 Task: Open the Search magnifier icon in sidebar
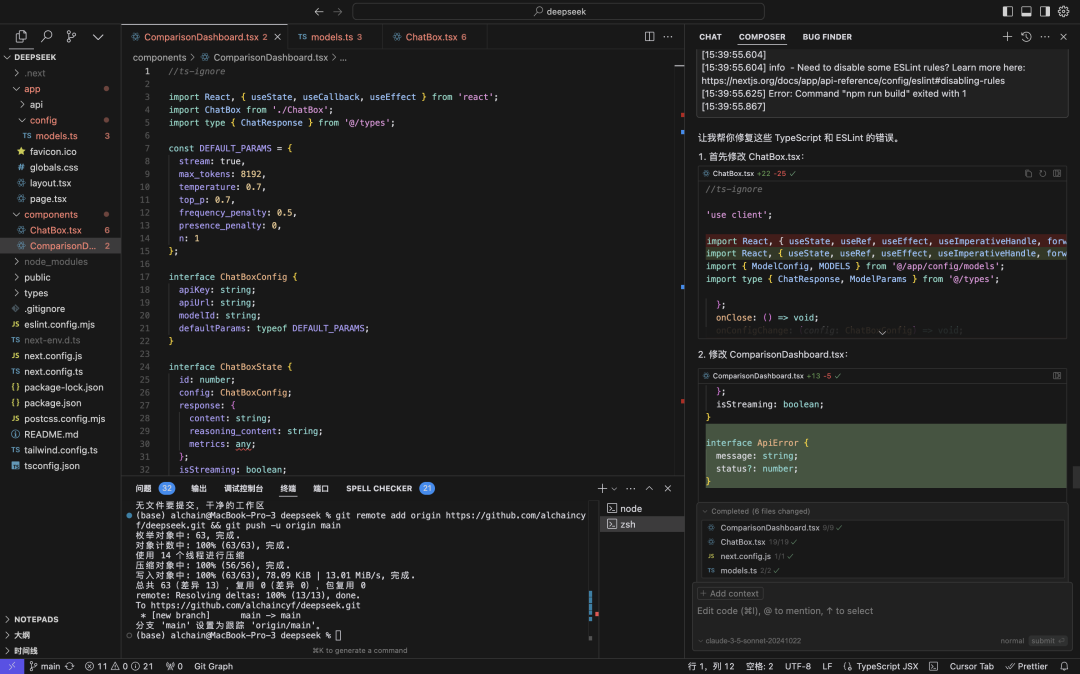tap(46, 36)
